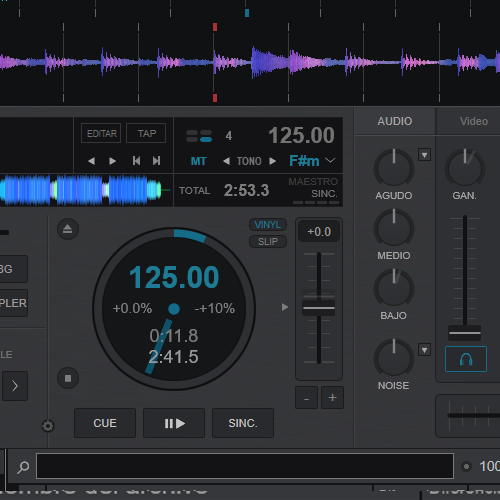Raise the key with TONO right arrow
500x500 pixels.
tap(273, 161)
